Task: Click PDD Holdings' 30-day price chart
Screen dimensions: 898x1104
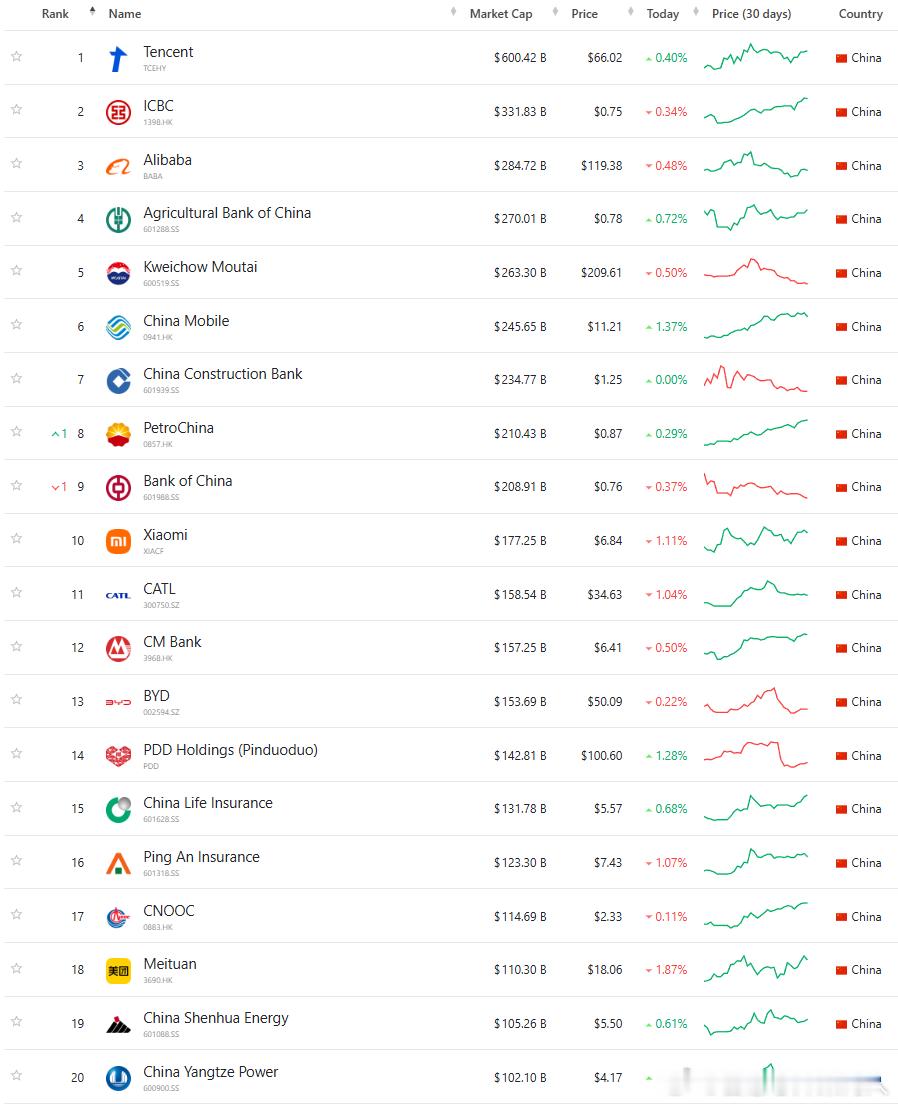Action: click(756, 755)
